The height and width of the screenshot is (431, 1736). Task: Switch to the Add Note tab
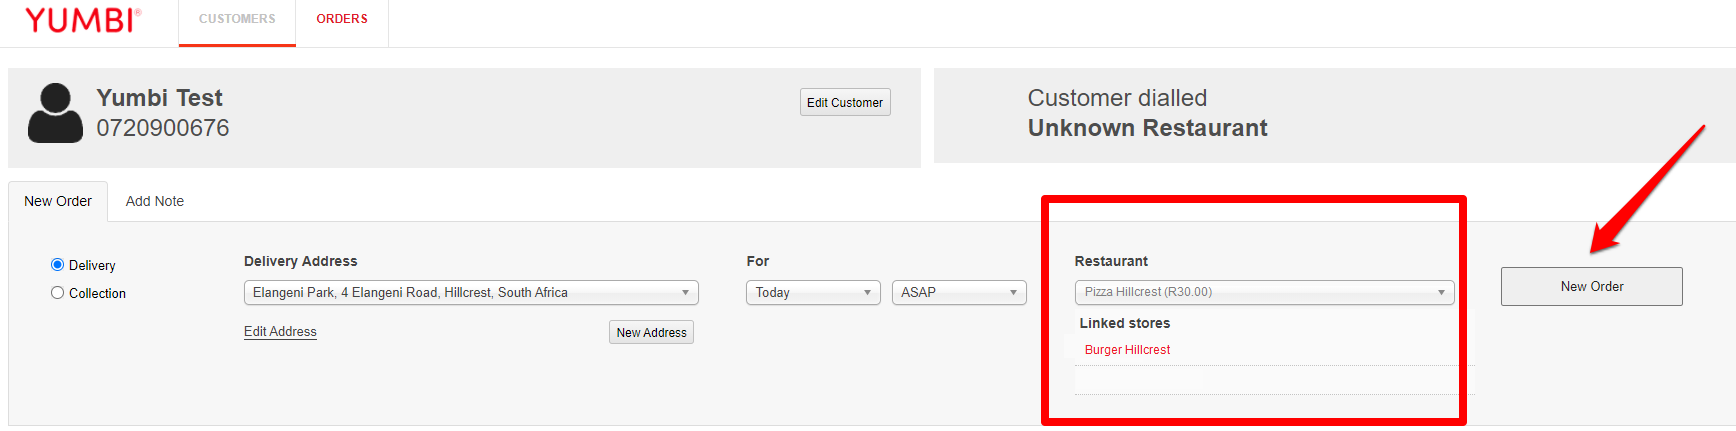pyautogui.click(x=155, y=201)
